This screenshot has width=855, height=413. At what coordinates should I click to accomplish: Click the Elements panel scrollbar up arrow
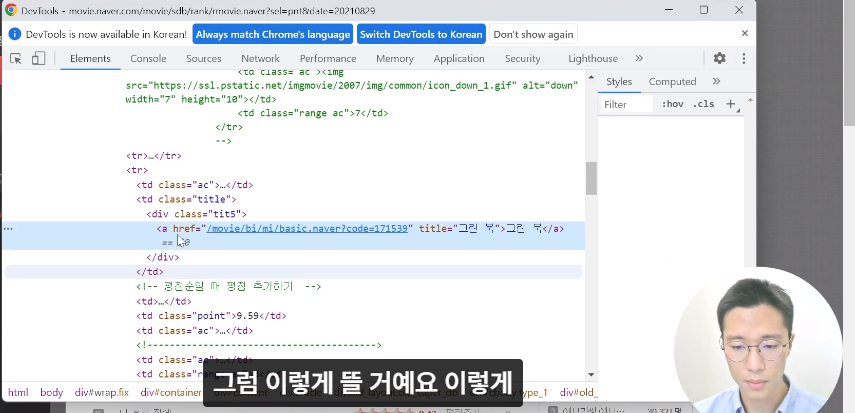coord(591,75)
